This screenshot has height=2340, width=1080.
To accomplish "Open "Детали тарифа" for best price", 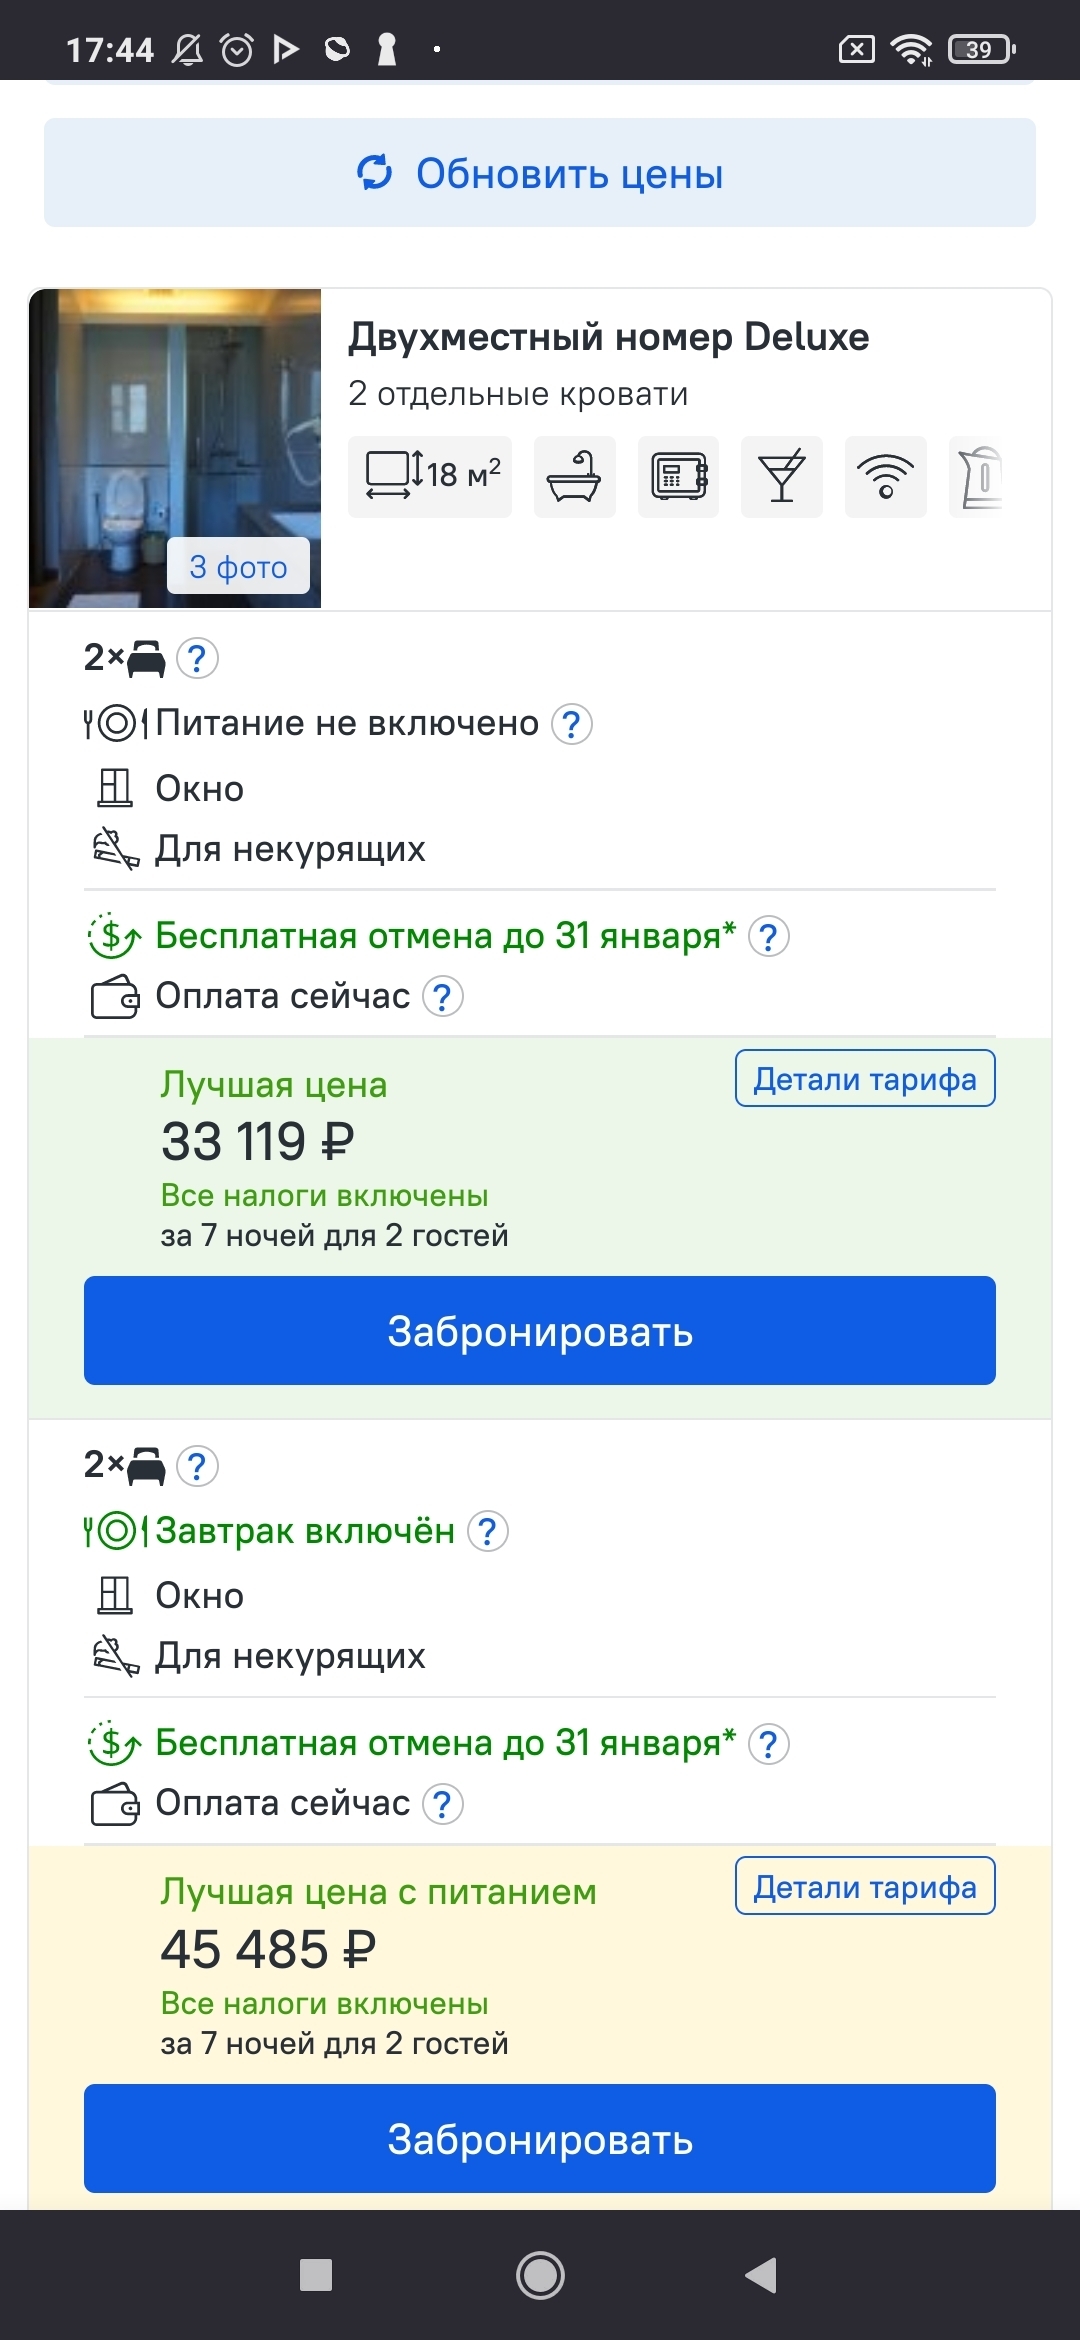I will pyautogui.click(x=865, y=1079).
